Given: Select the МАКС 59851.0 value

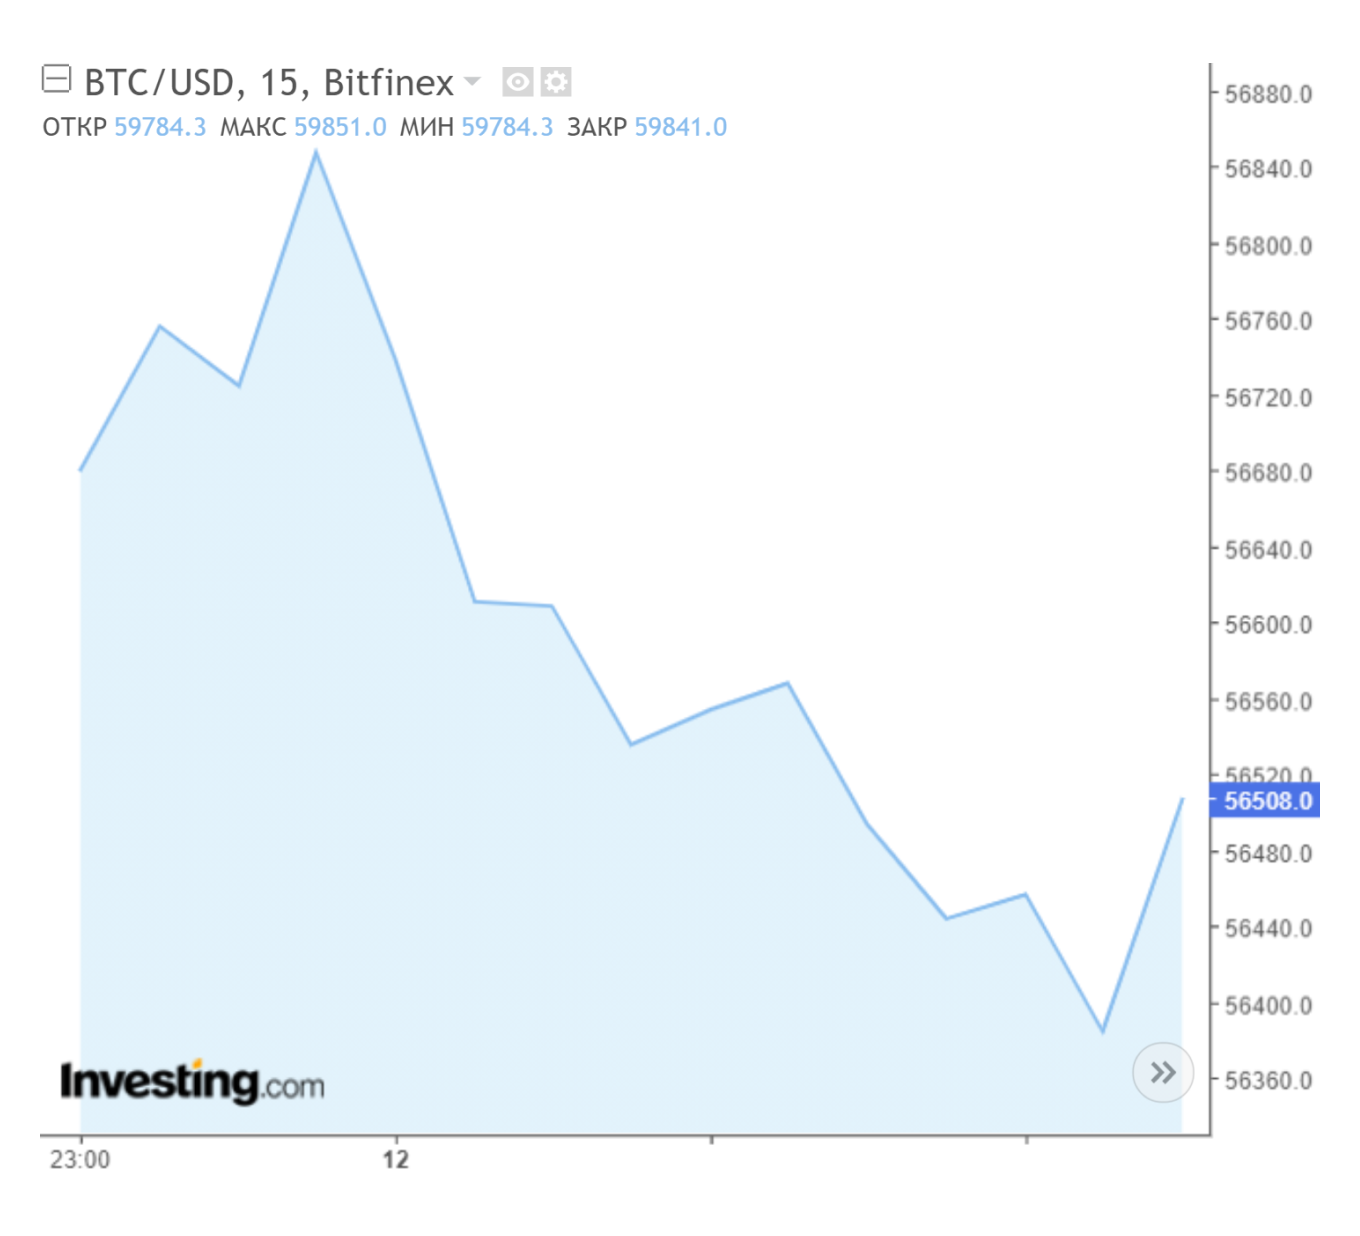Looking at the screenshot, I should click(x=340, y=127).
